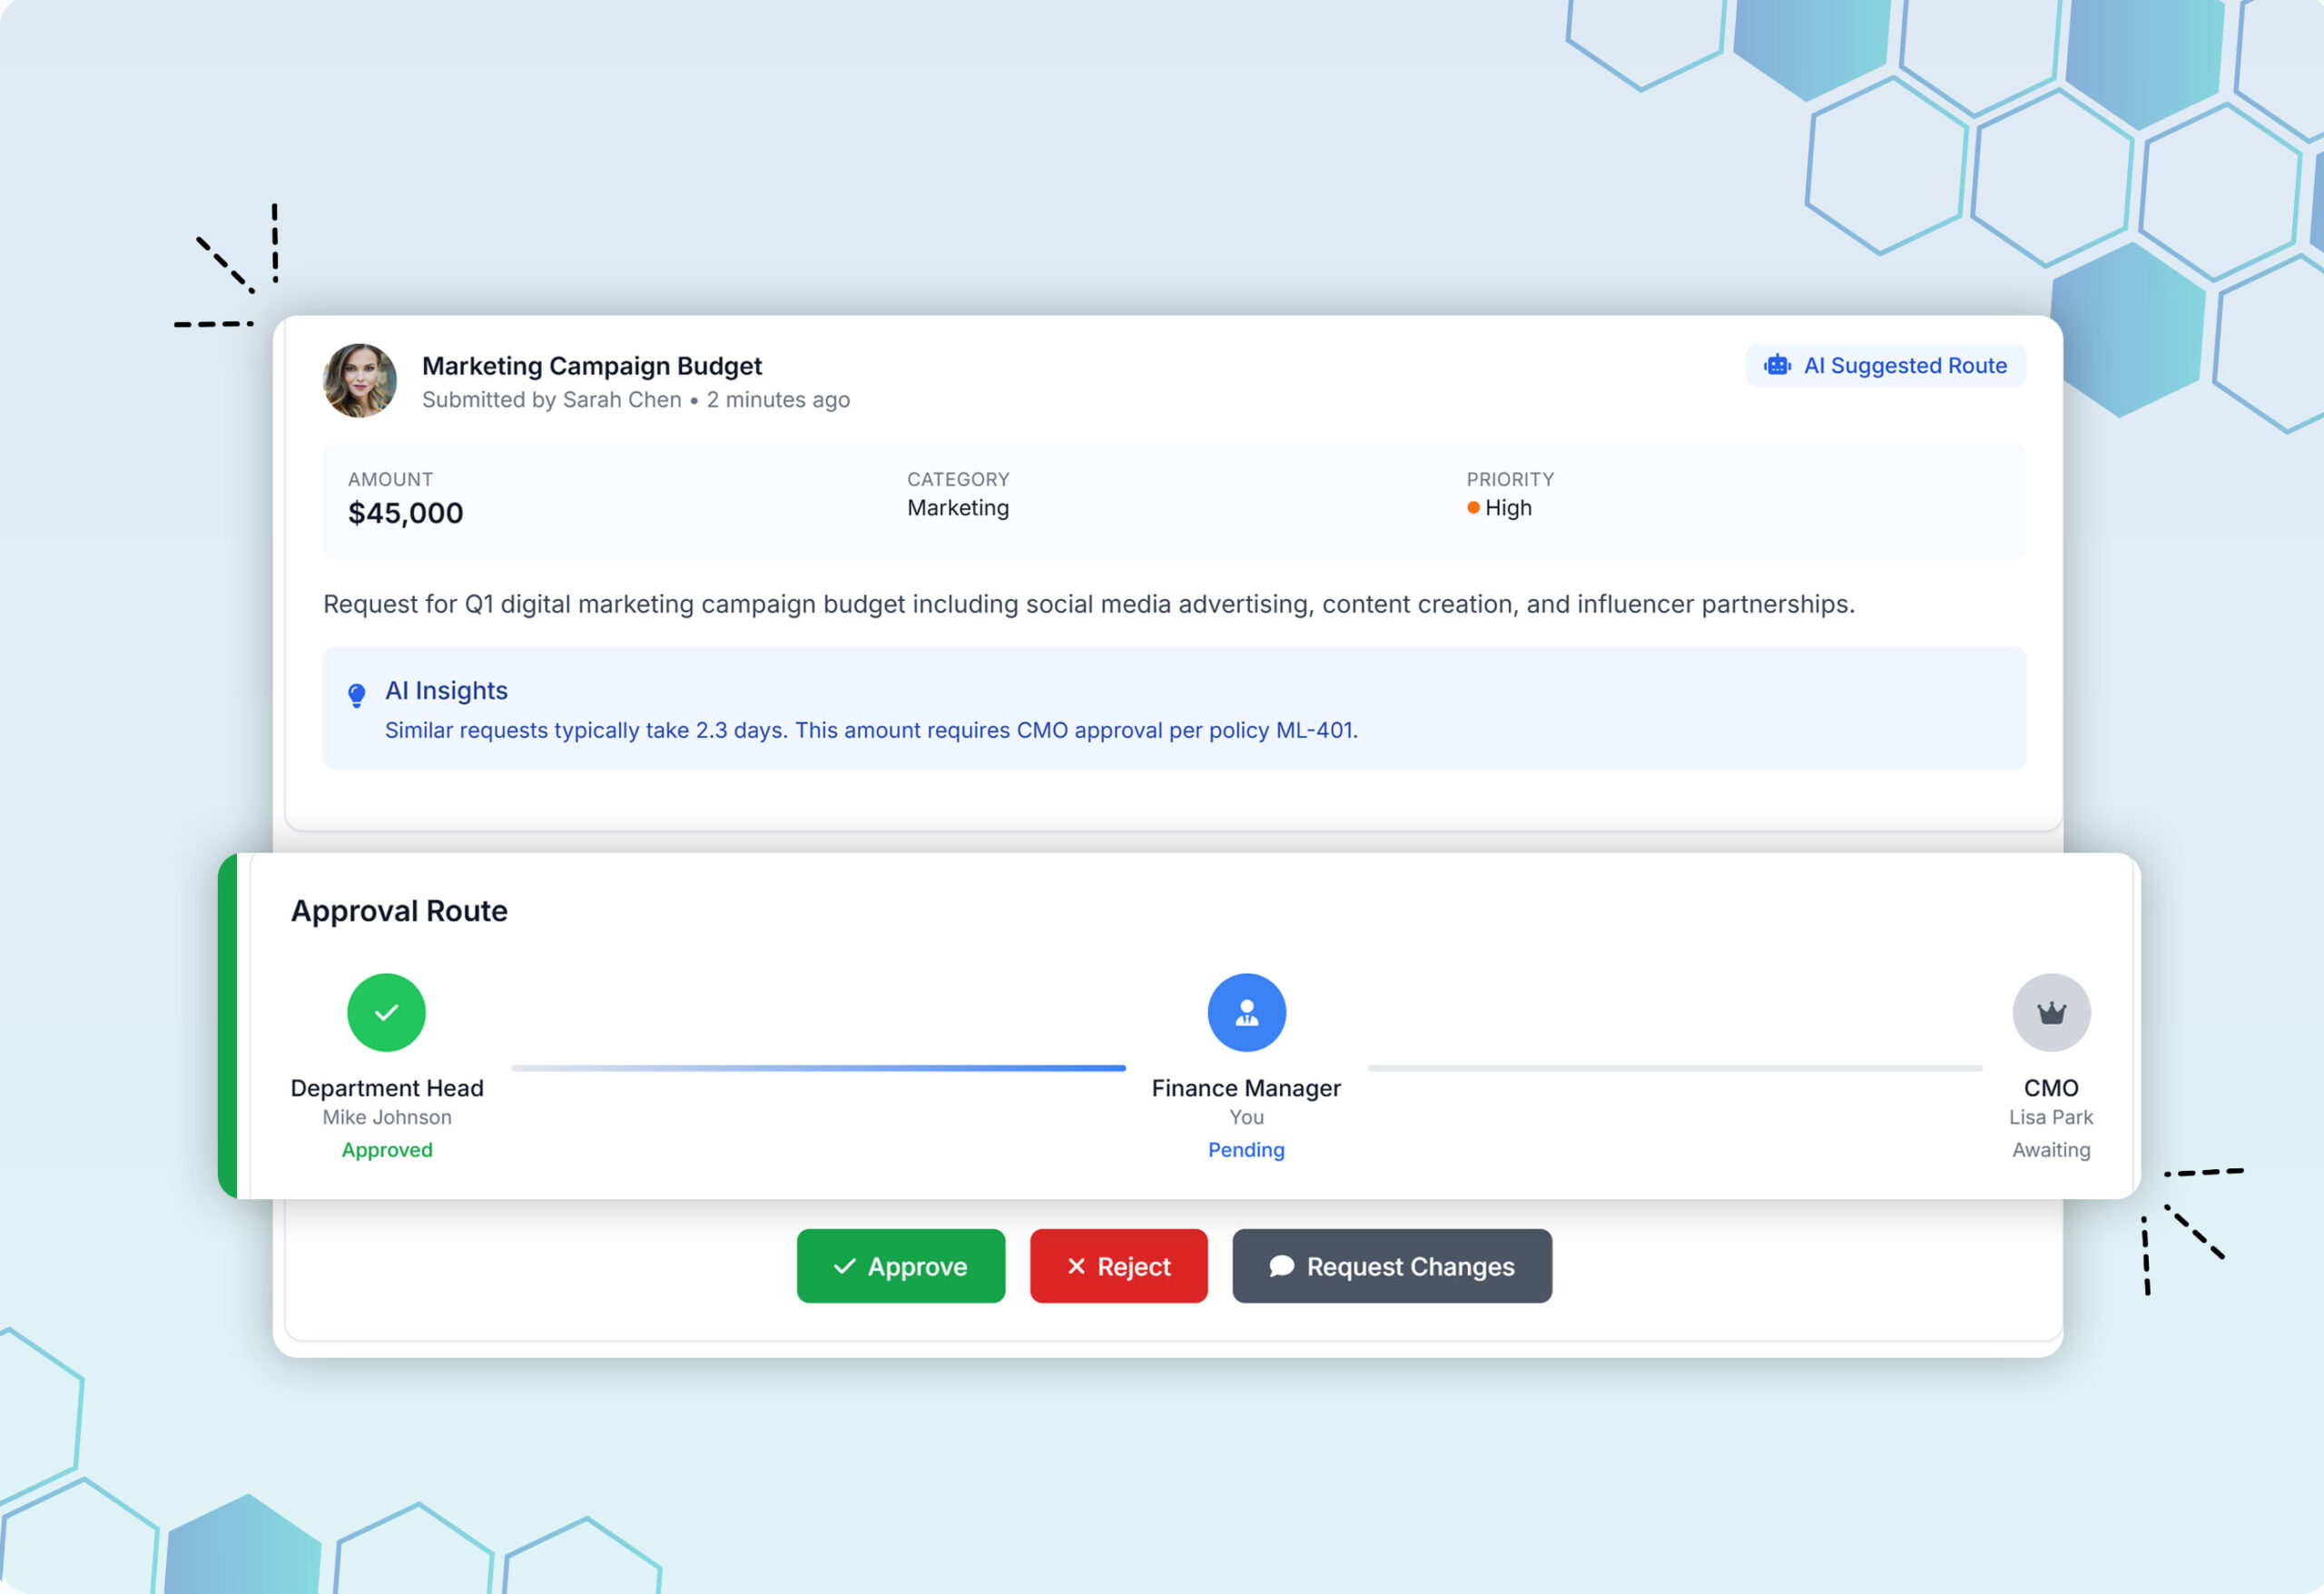This screenshot has width=2324, height=1594.
Task: Click the green checkmark Department Head step
Action: click(386, 1012)
